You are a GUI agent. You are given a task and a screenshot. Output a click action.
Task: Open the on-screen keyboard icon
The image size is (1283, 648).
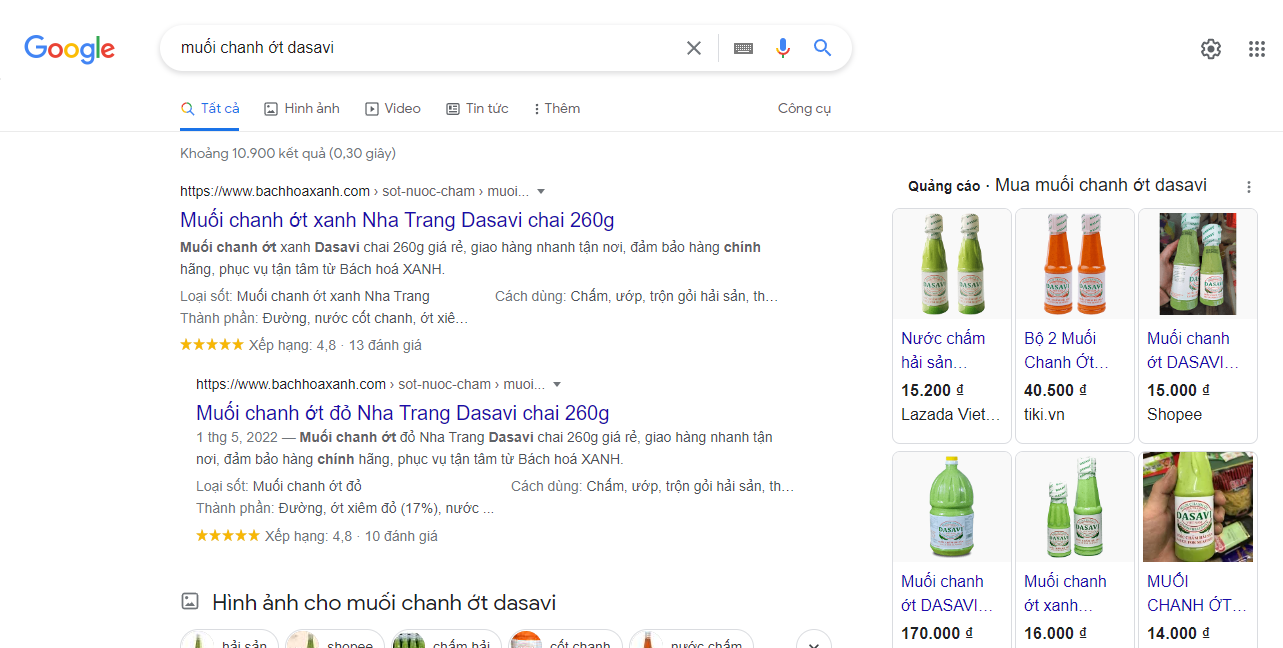pos(743,48)
